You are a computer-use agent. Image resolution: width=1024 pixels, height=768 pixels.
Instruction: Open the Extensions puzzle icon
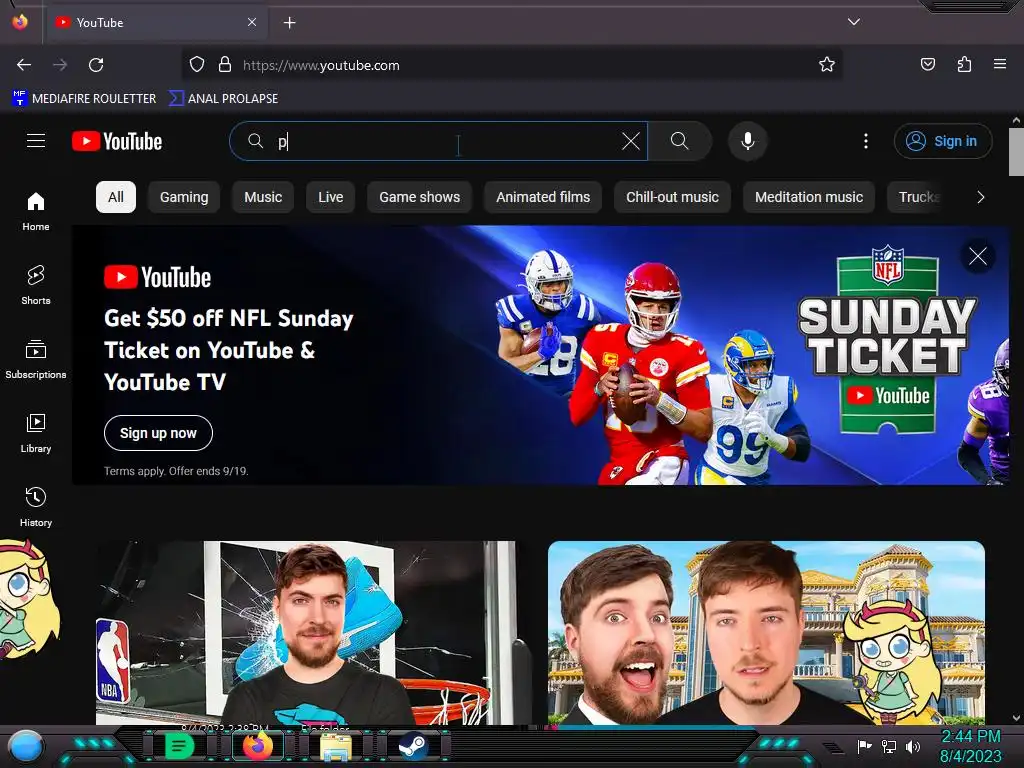(964, 64)
